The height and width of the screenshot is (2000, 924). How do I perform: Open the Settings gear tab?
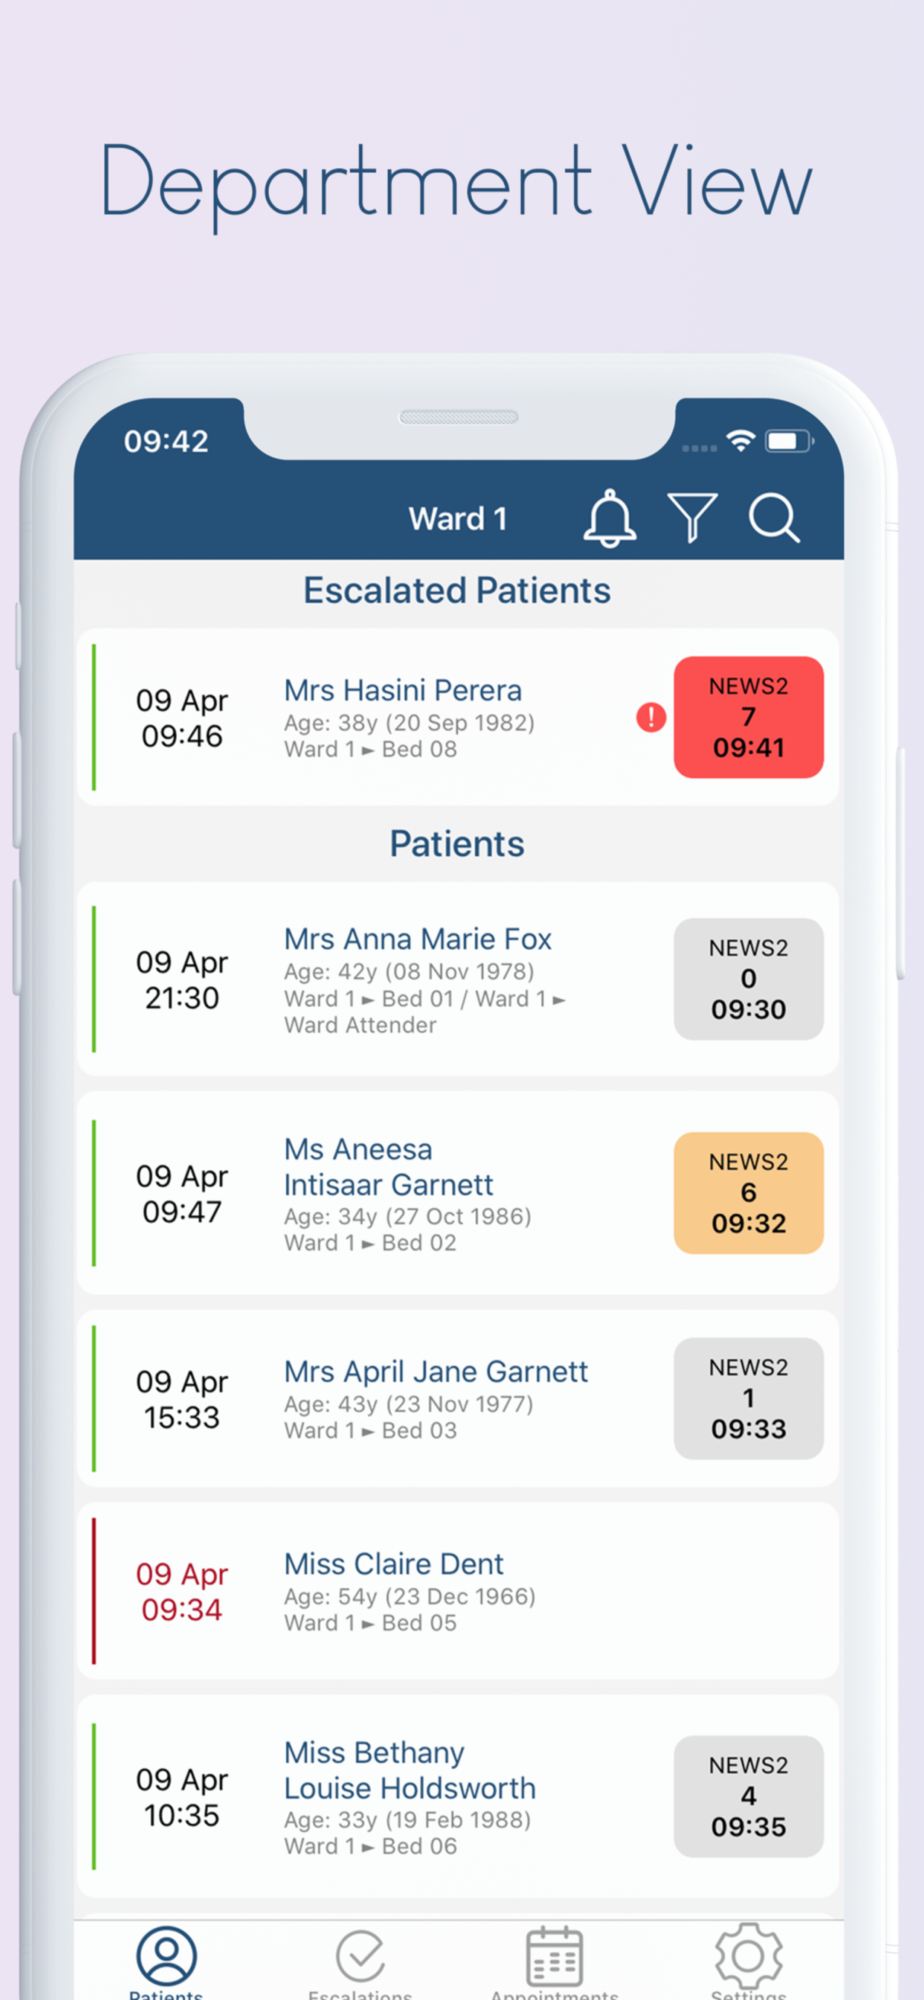pyautogui.click(x=748, y=1958)
